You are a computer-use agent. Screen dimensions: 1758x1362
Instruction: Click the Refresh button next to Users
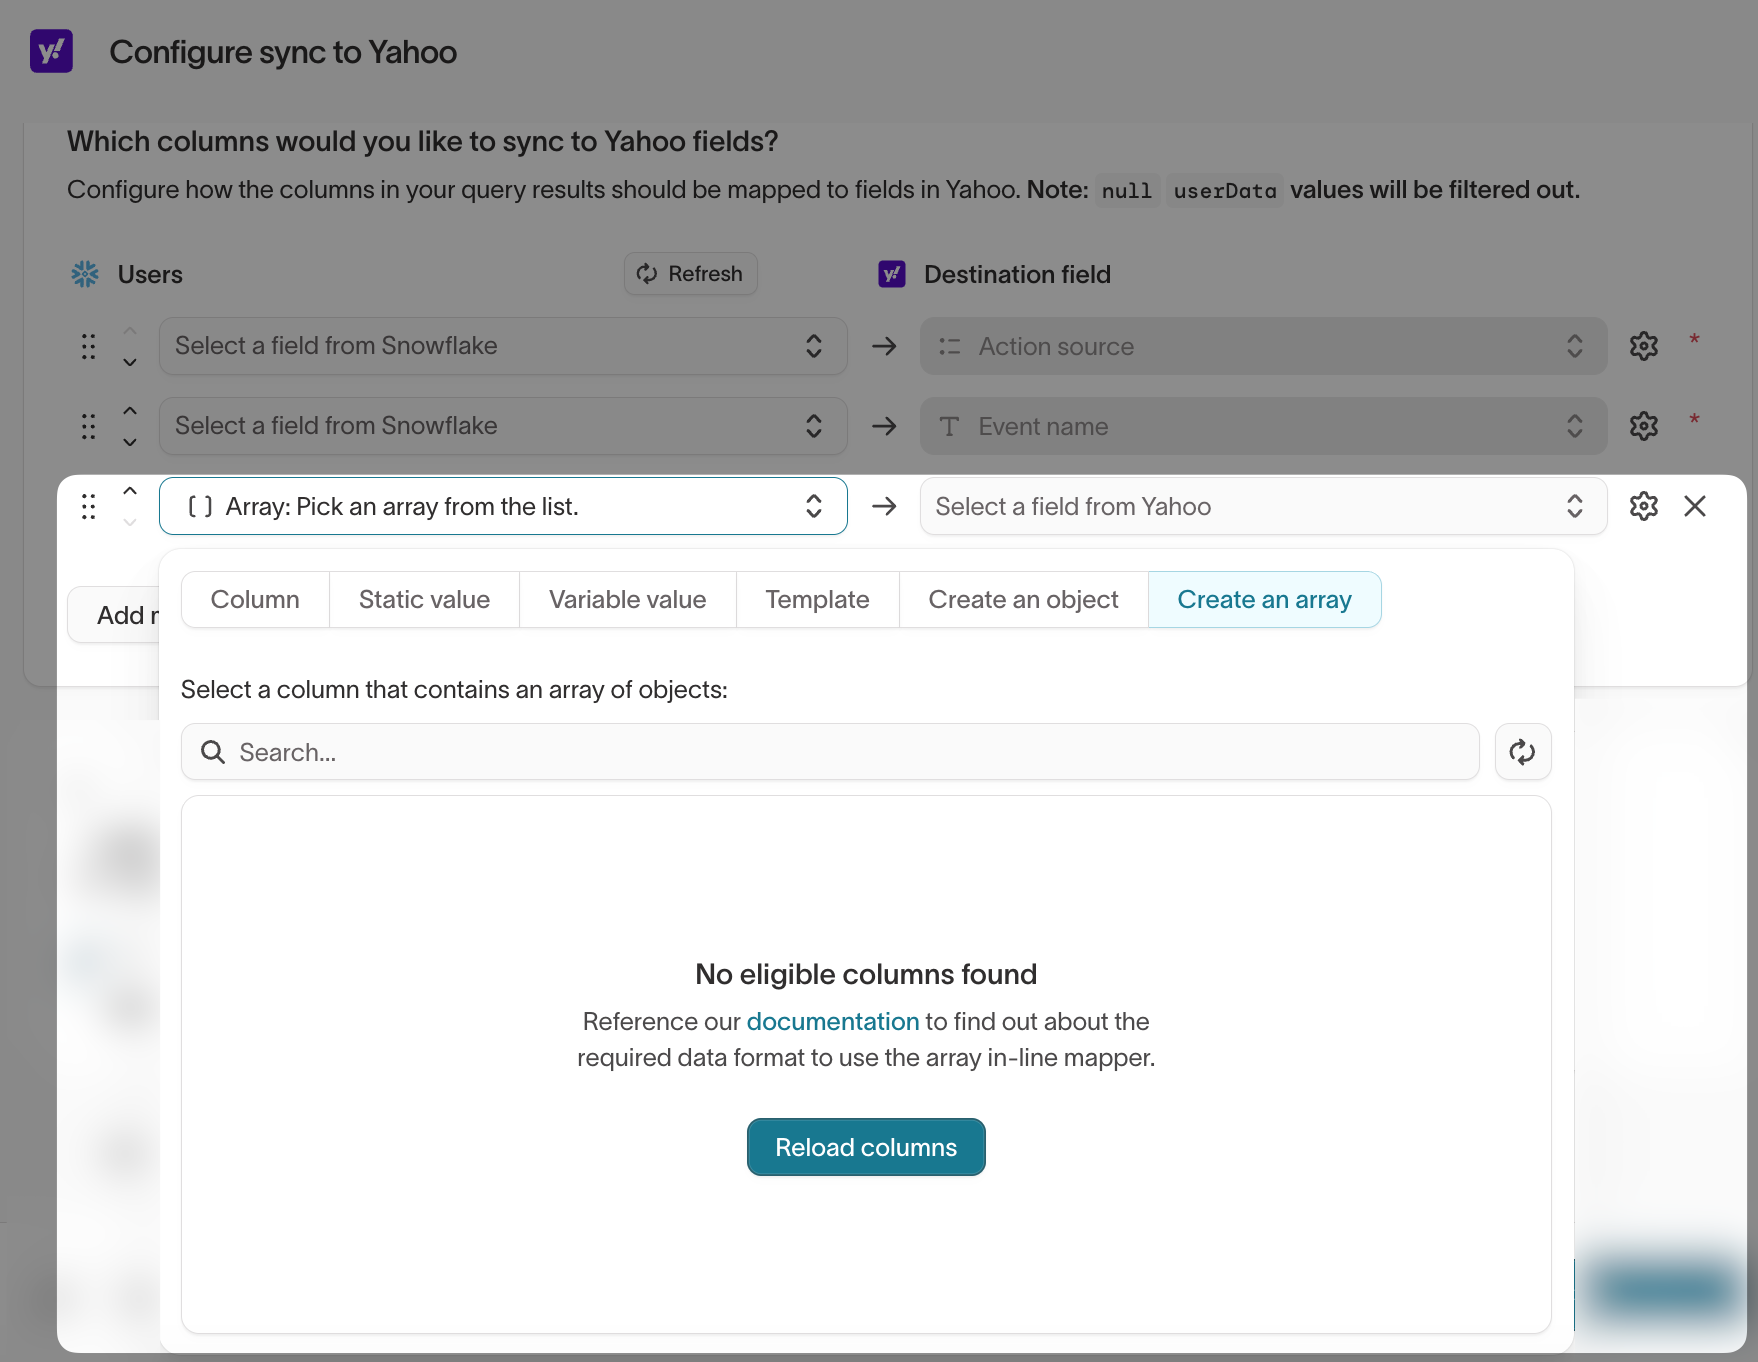click(691, 274)
